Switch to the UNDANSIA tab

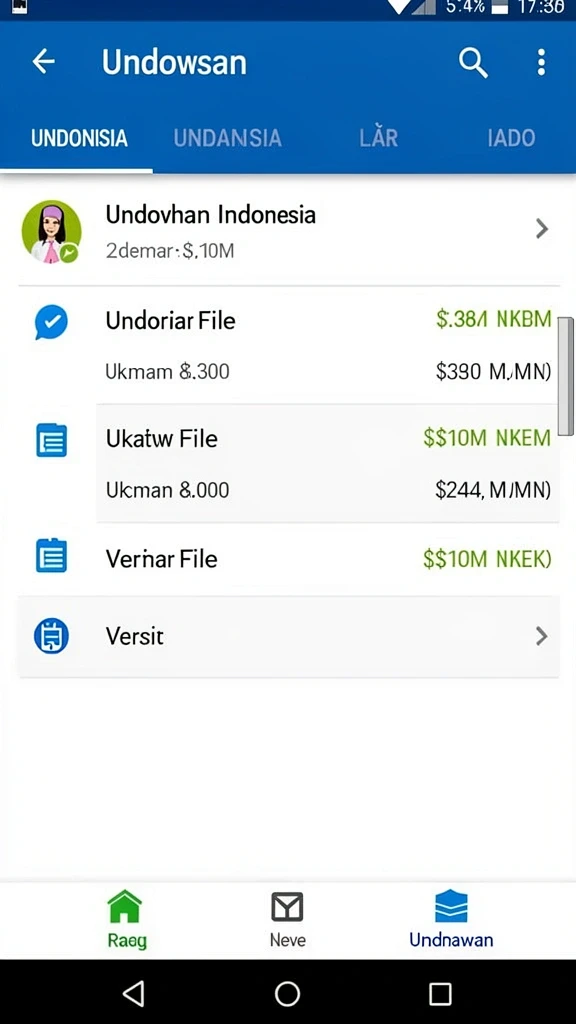point(227,138)
